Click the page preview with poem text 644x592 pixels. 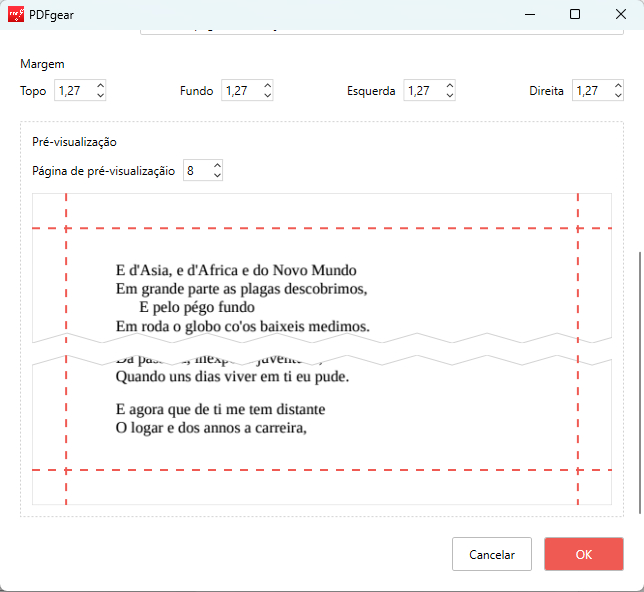pos(321,348)
